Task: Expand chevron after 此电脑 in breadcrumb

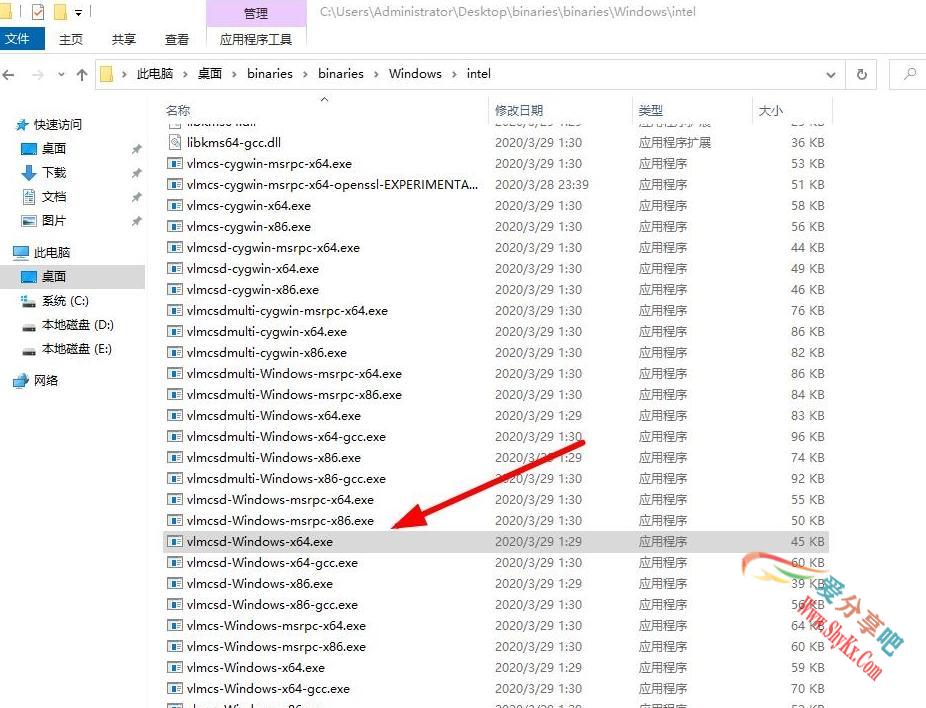Action: tap(185, 74)
